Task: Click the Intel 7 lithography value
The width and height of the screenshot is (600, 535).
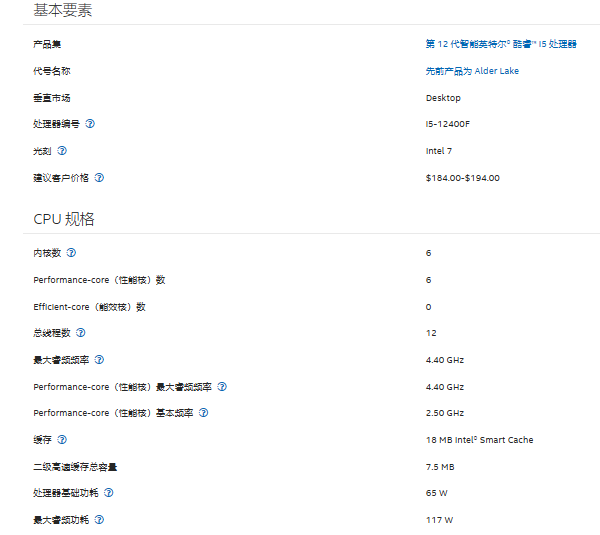Action: click(x=439, y=151)
